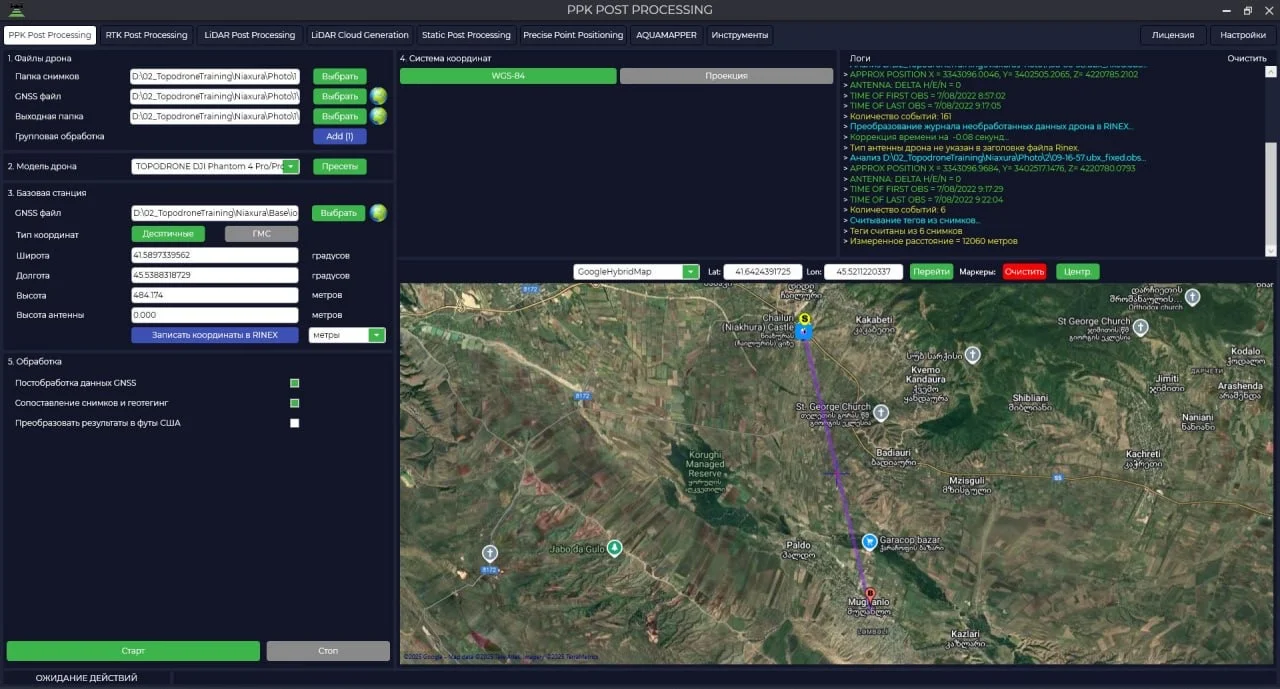
Task: Expand the GoogleHybridMap map type dropdown
Action: pyautogui.click(x=690, y=272)
